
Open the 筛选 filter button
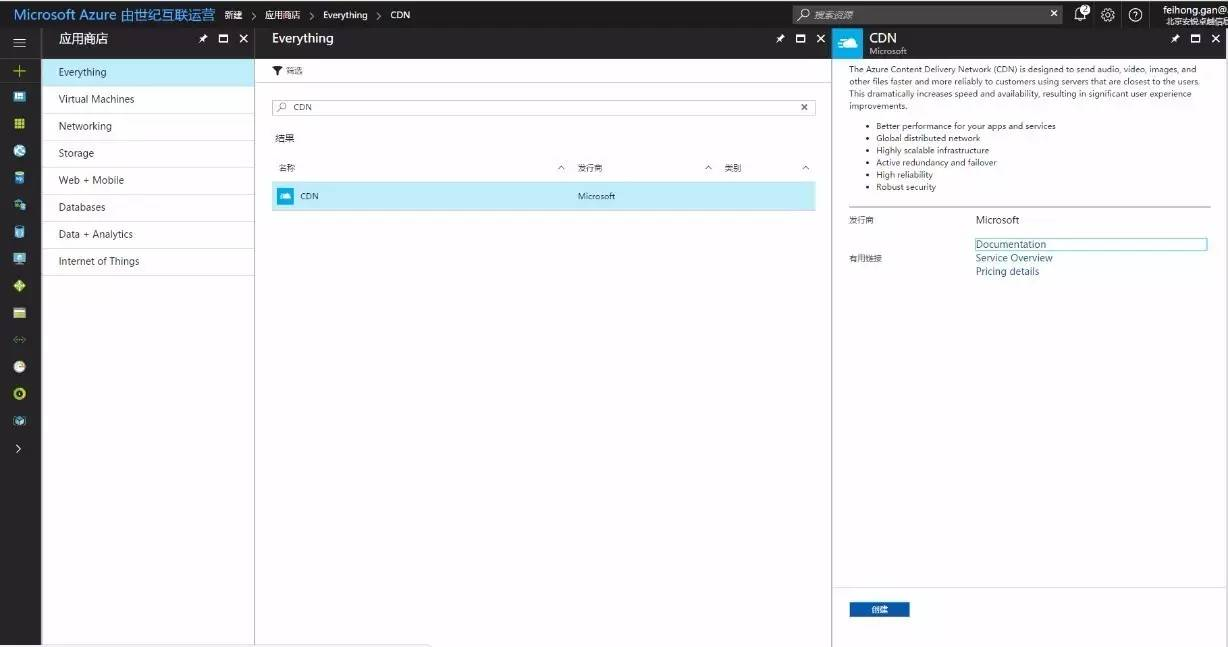[x=288, y=71]
